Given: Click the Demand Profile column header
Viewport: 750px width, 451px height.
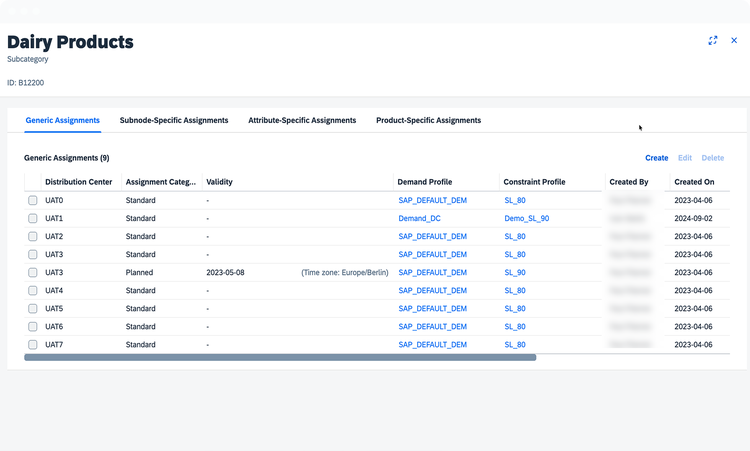Looking at the screenshot, I should click(x=446, y=182).
